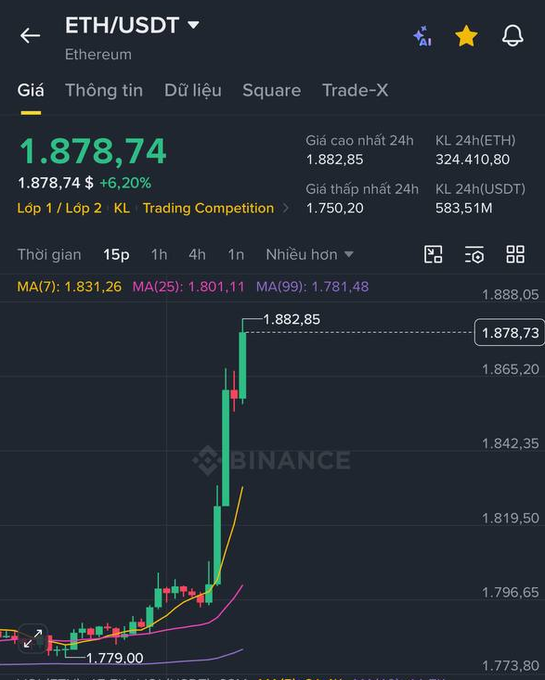
Task: Tap the back arrow icon
Action: (30, 35)
